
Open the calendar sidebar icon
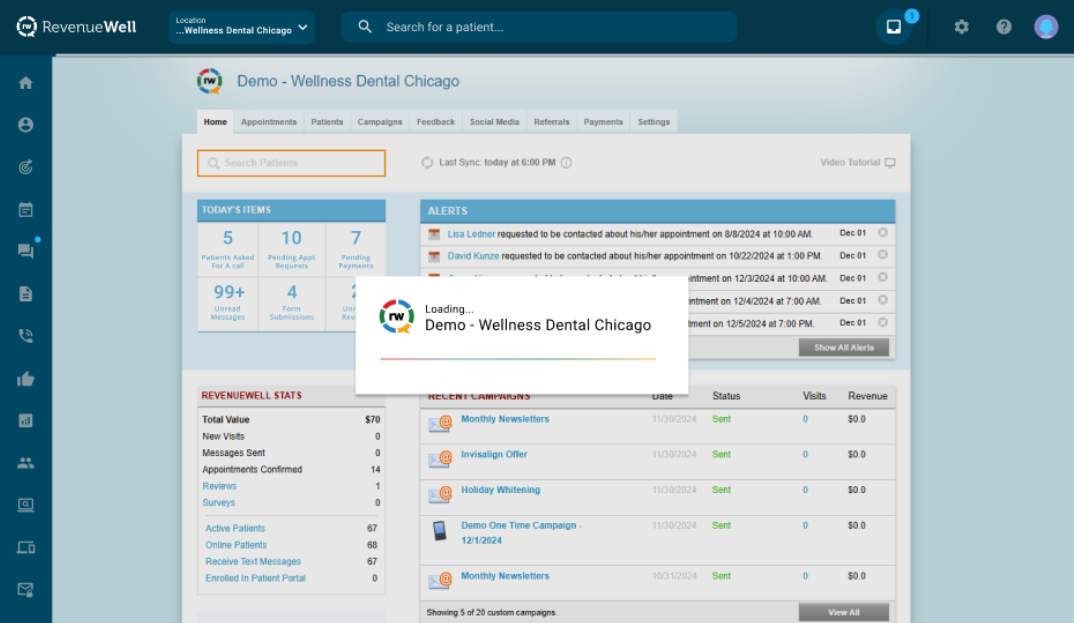[25, 209]
